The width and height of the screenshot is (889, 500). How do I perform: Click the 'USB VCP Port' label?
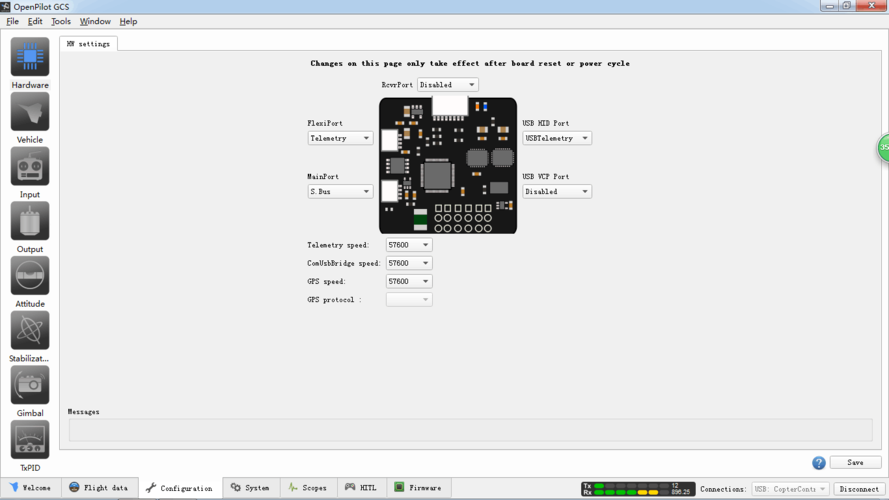[x=546, y=176]
